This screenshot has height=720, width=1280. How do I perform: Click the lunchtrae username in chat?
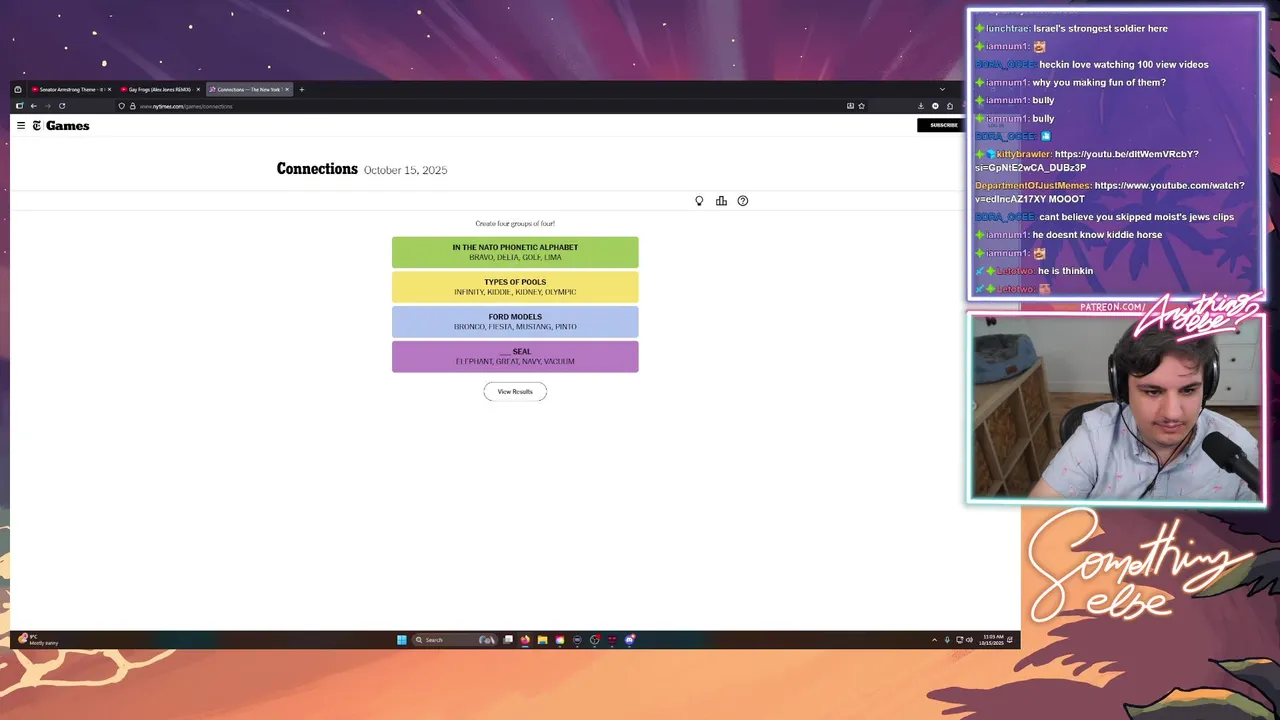coord(1007,28)
